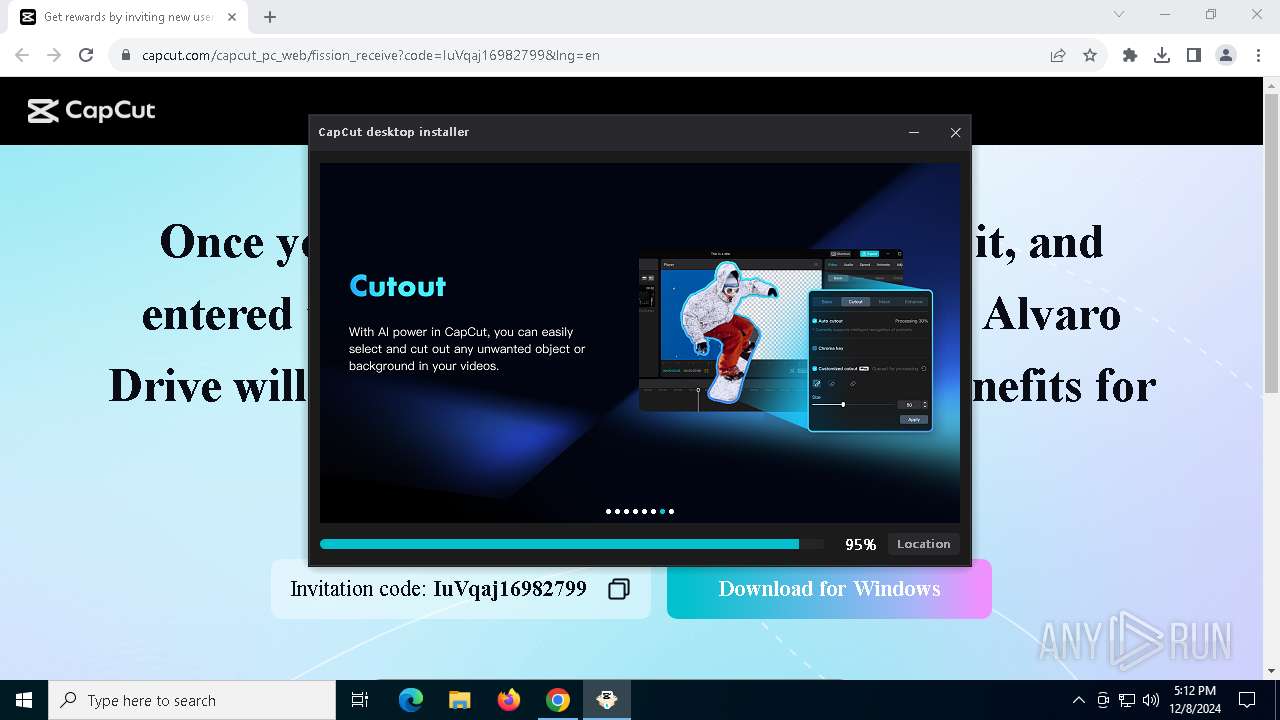Switch to Chrome on the taskbar
The width and height of the screenshot is (1280, 720).
(558, 700)
